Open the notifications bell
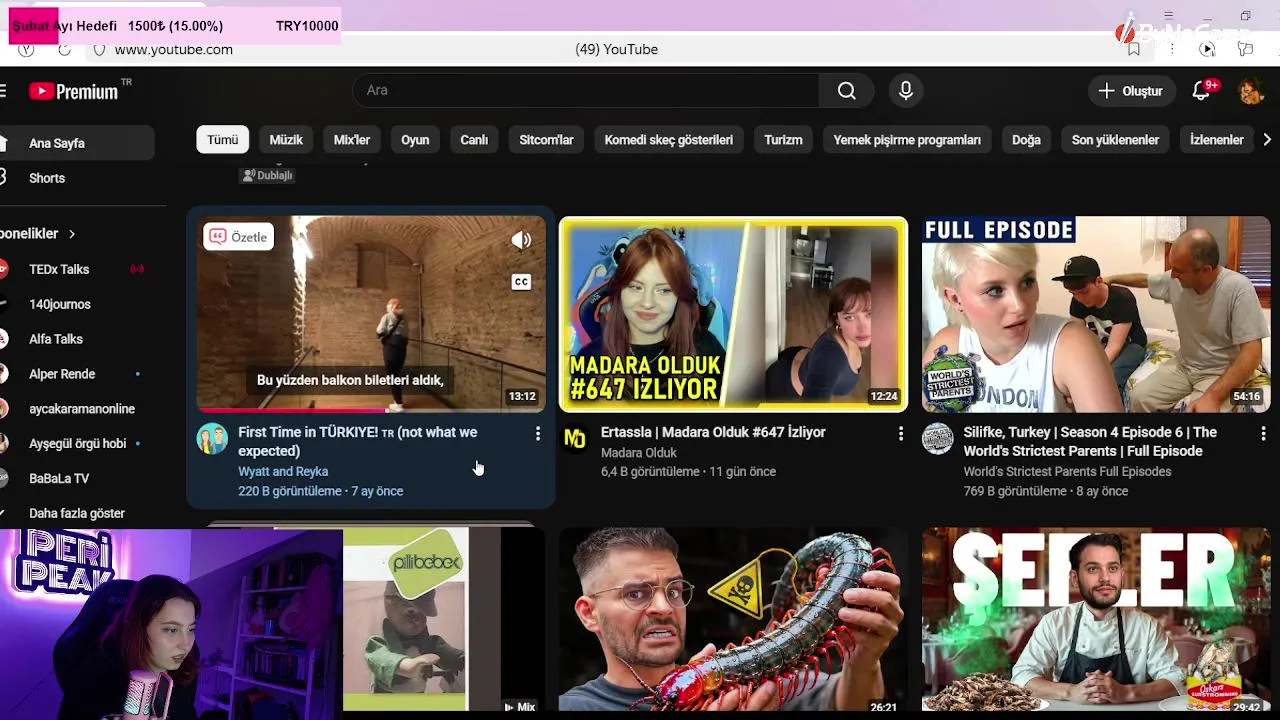The width and height of the screenshot is (1280, 720). click(1202, 91)
